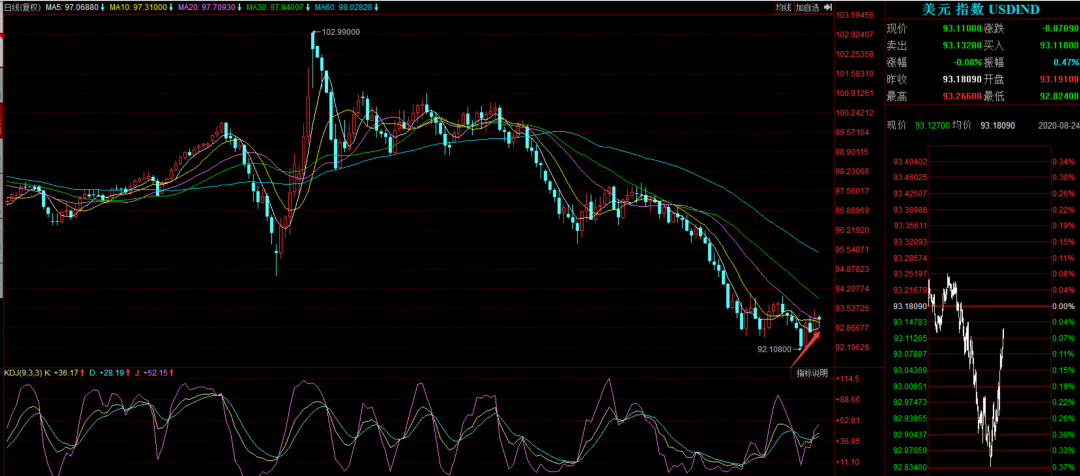Image resolution: width=1080 pixels, height=476 pixels.
Task: Click the 加自选 add-to-watchlist button
Action: coord(807,7)
